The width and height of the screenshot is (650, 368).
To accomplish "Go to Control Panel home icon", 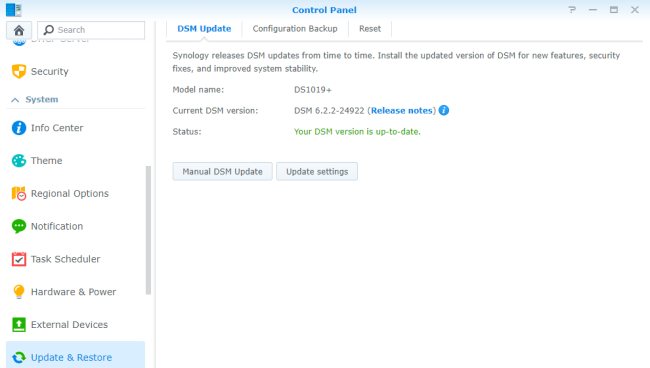I will click(x=19, y=30).
